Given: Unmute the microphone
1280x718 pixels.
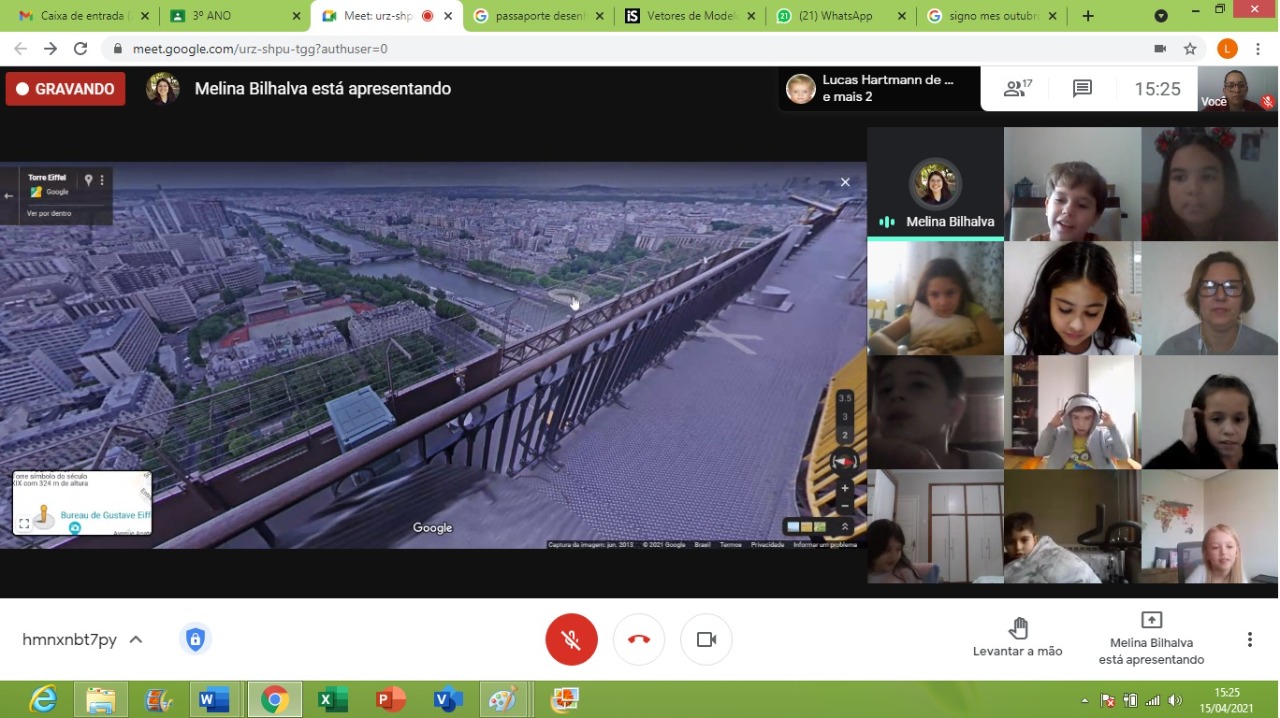Looking at the screenshot, I should tap(571, 639).
